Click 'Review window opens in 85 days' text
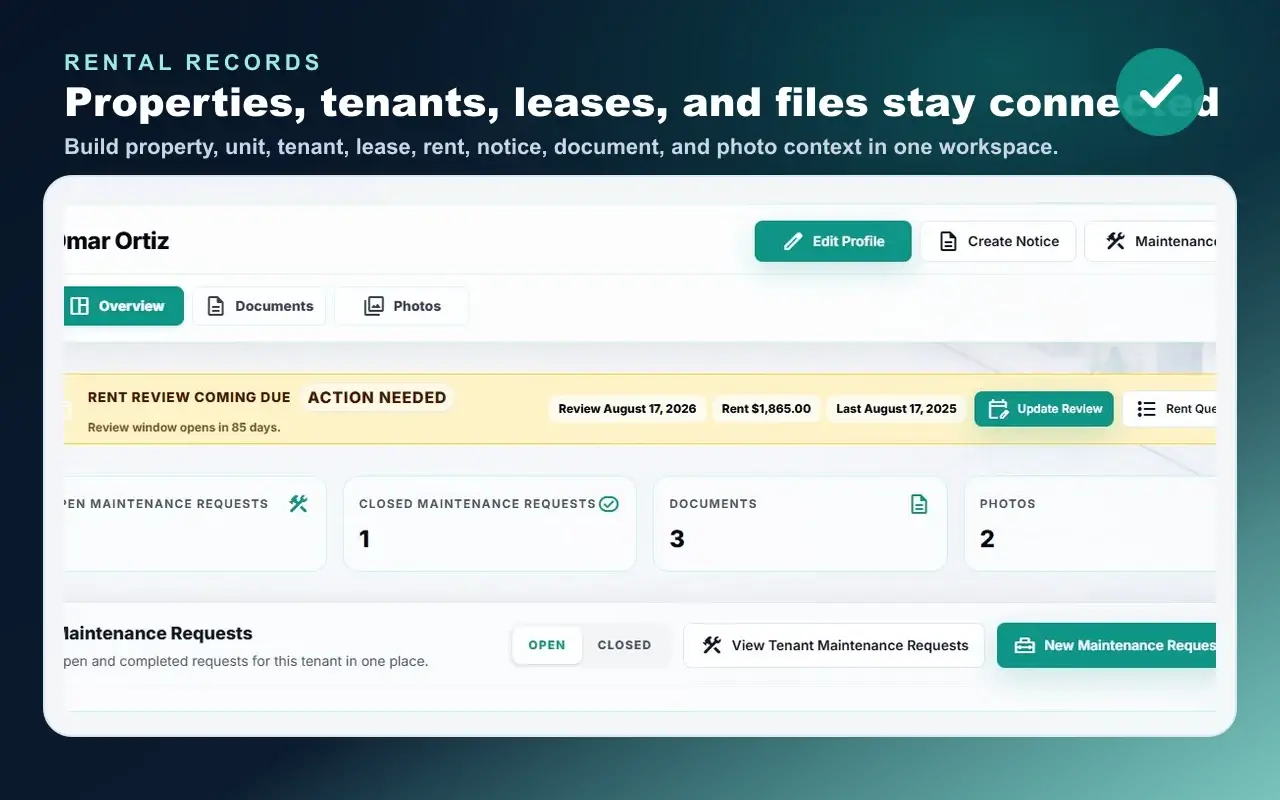1280x800 pixels. point(184,427)
